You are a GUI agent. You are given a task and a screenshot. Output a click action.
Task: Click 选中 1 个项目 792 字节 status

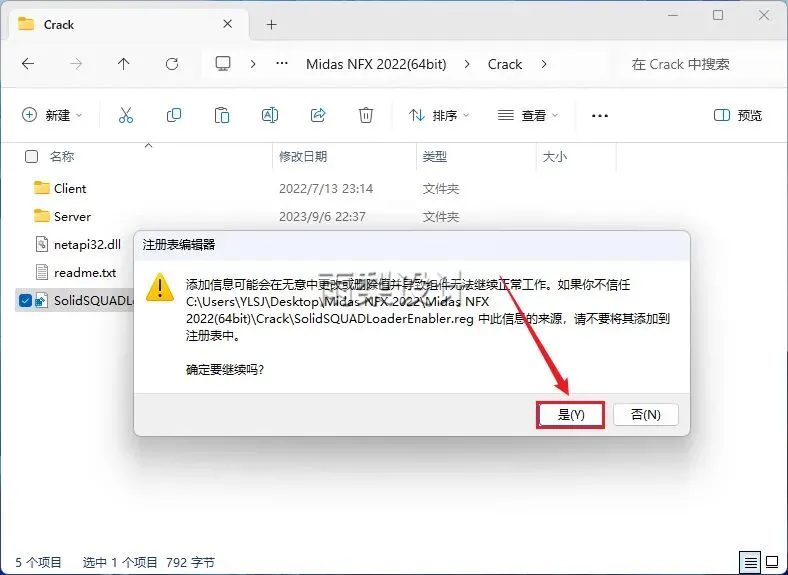149,562
